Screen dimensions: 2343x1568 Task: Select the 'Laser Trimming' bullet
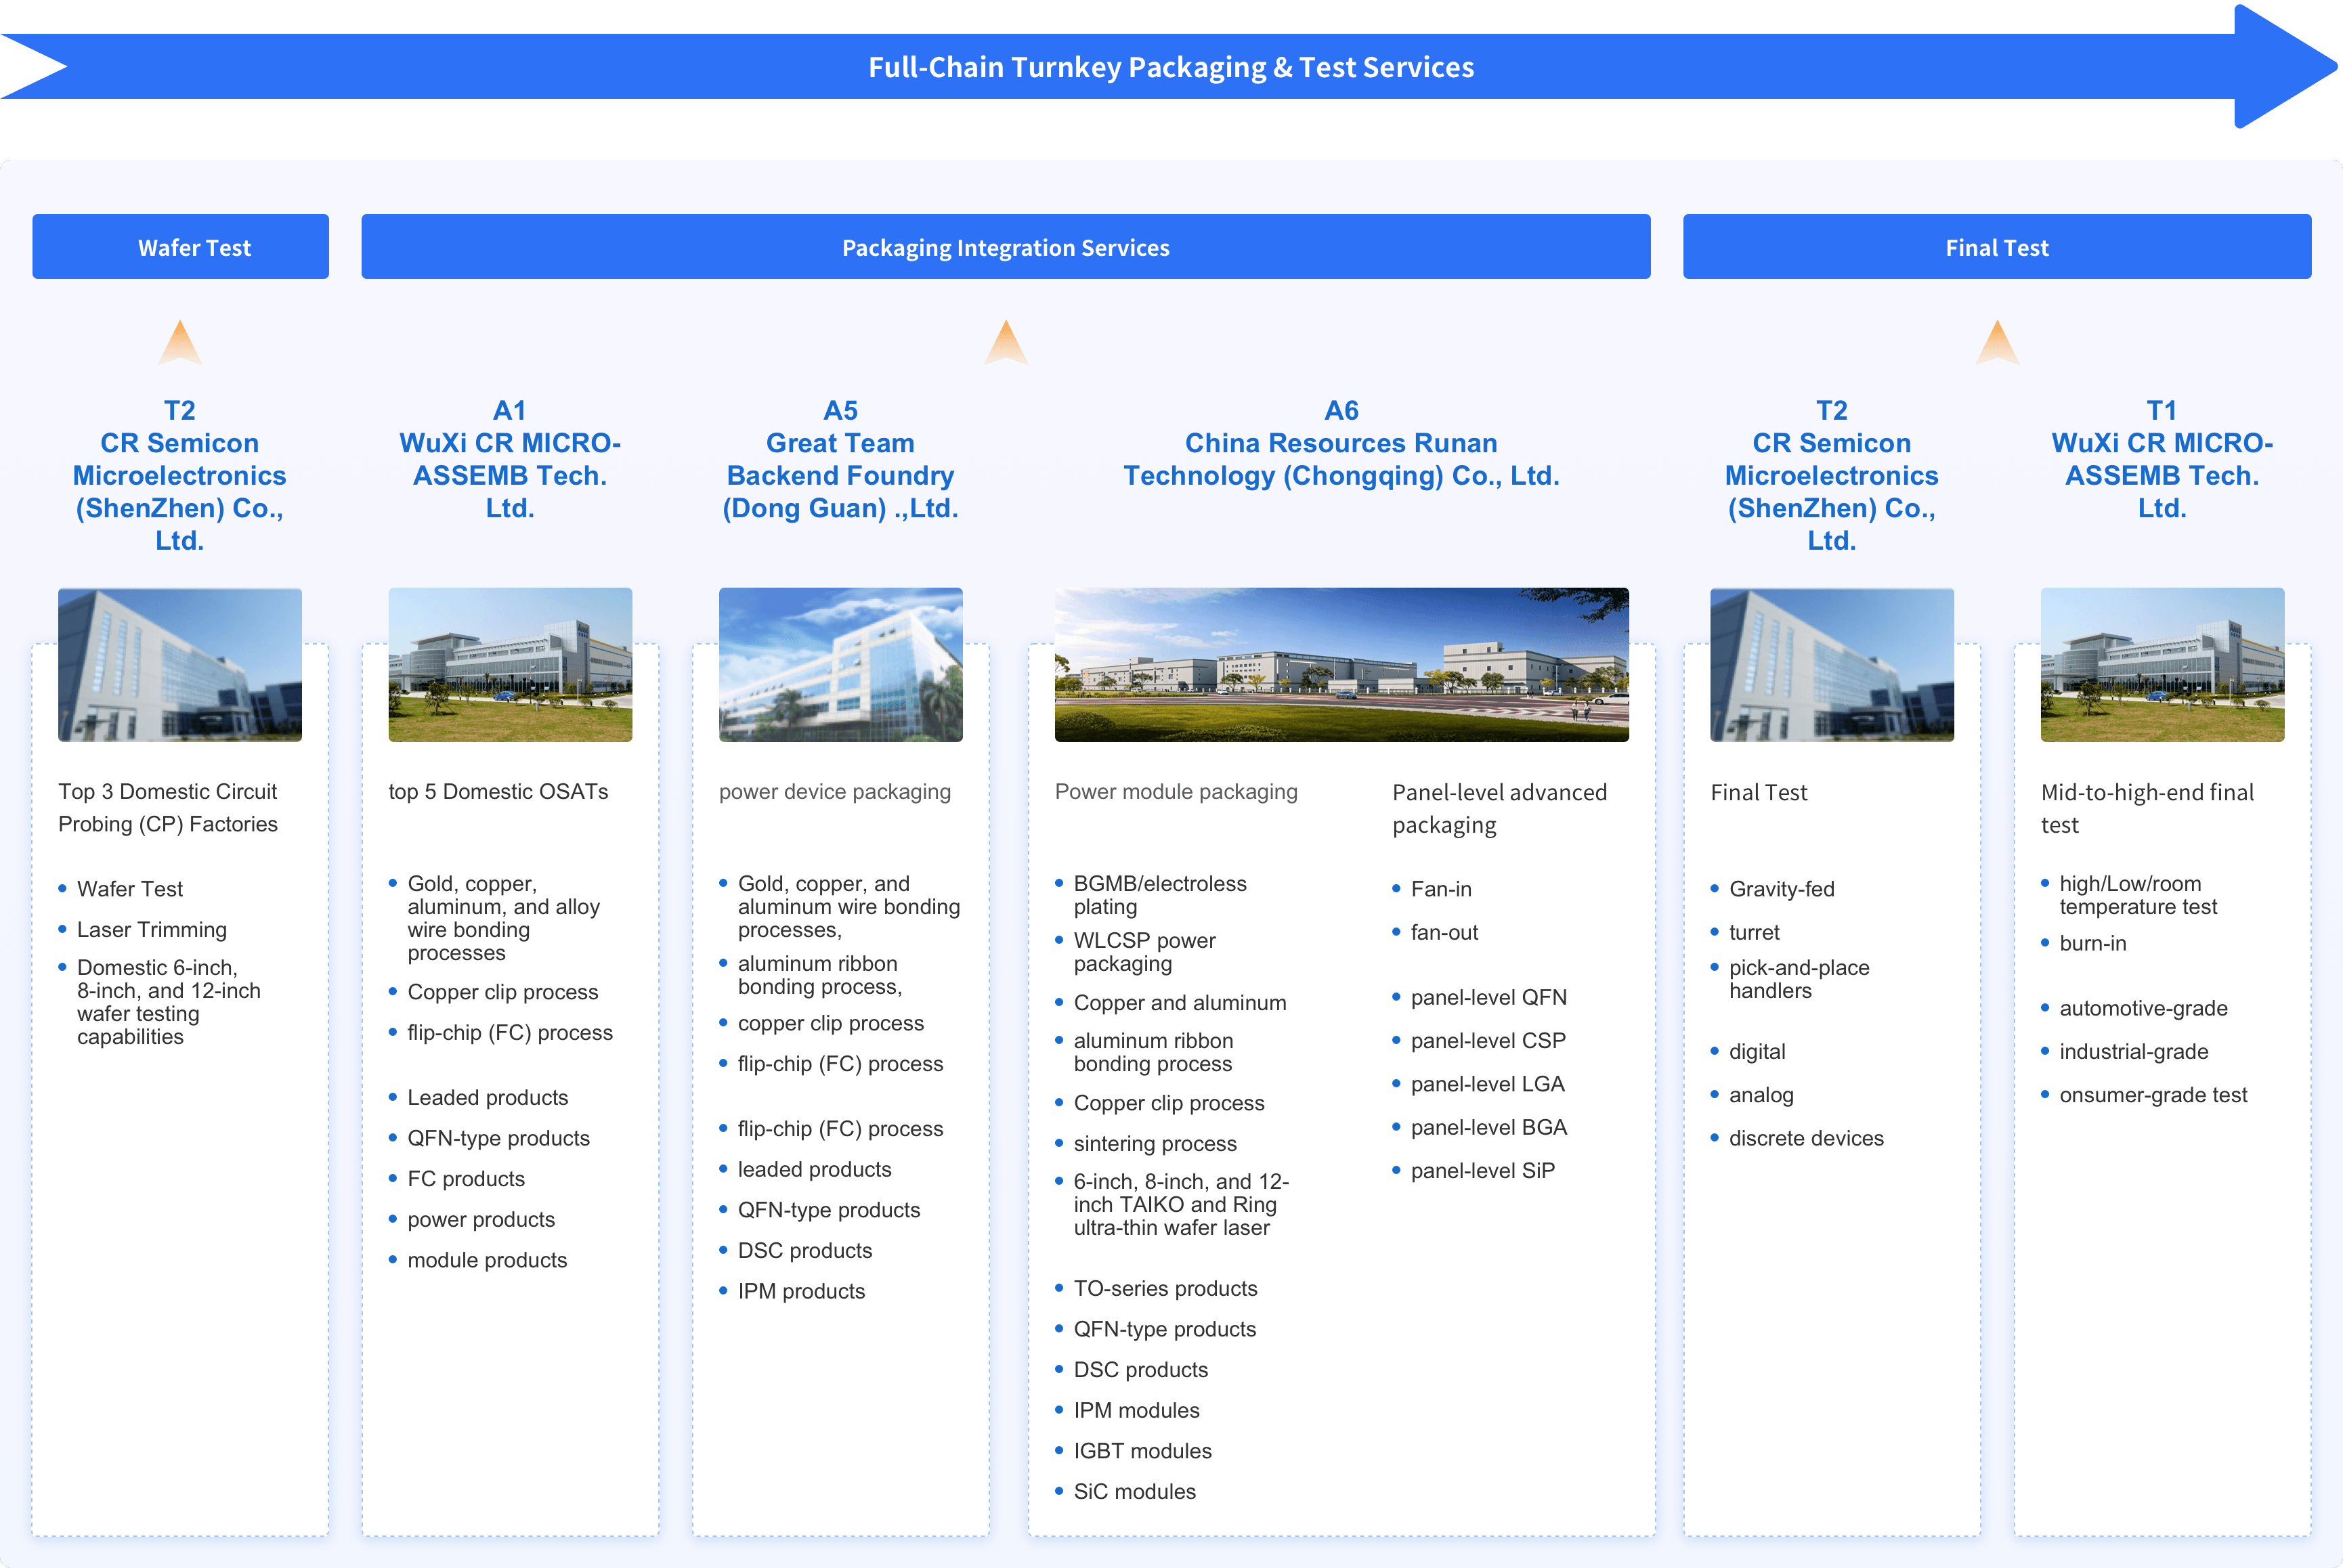(x=152, y=930)
